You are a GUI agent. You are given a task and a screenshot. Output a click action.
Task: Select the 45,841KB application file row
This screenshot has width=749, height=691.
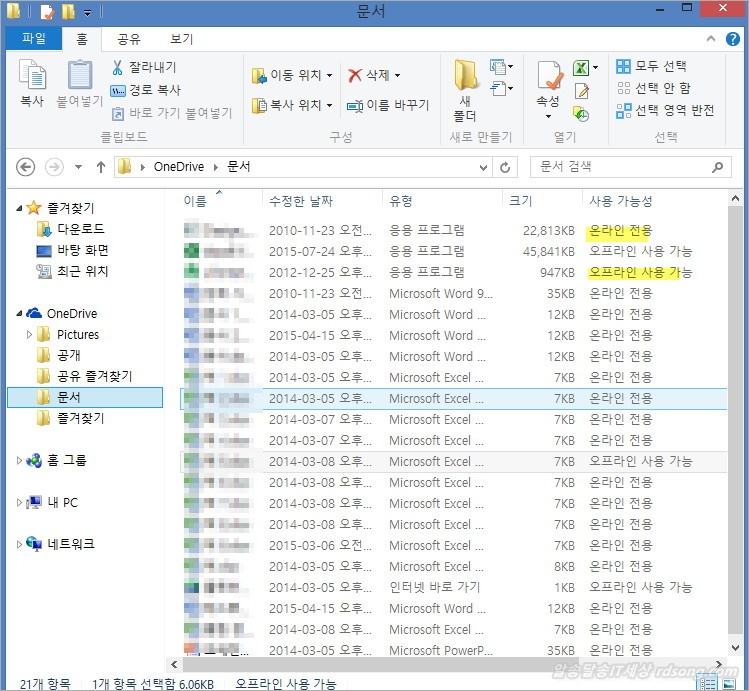[454, 251]
